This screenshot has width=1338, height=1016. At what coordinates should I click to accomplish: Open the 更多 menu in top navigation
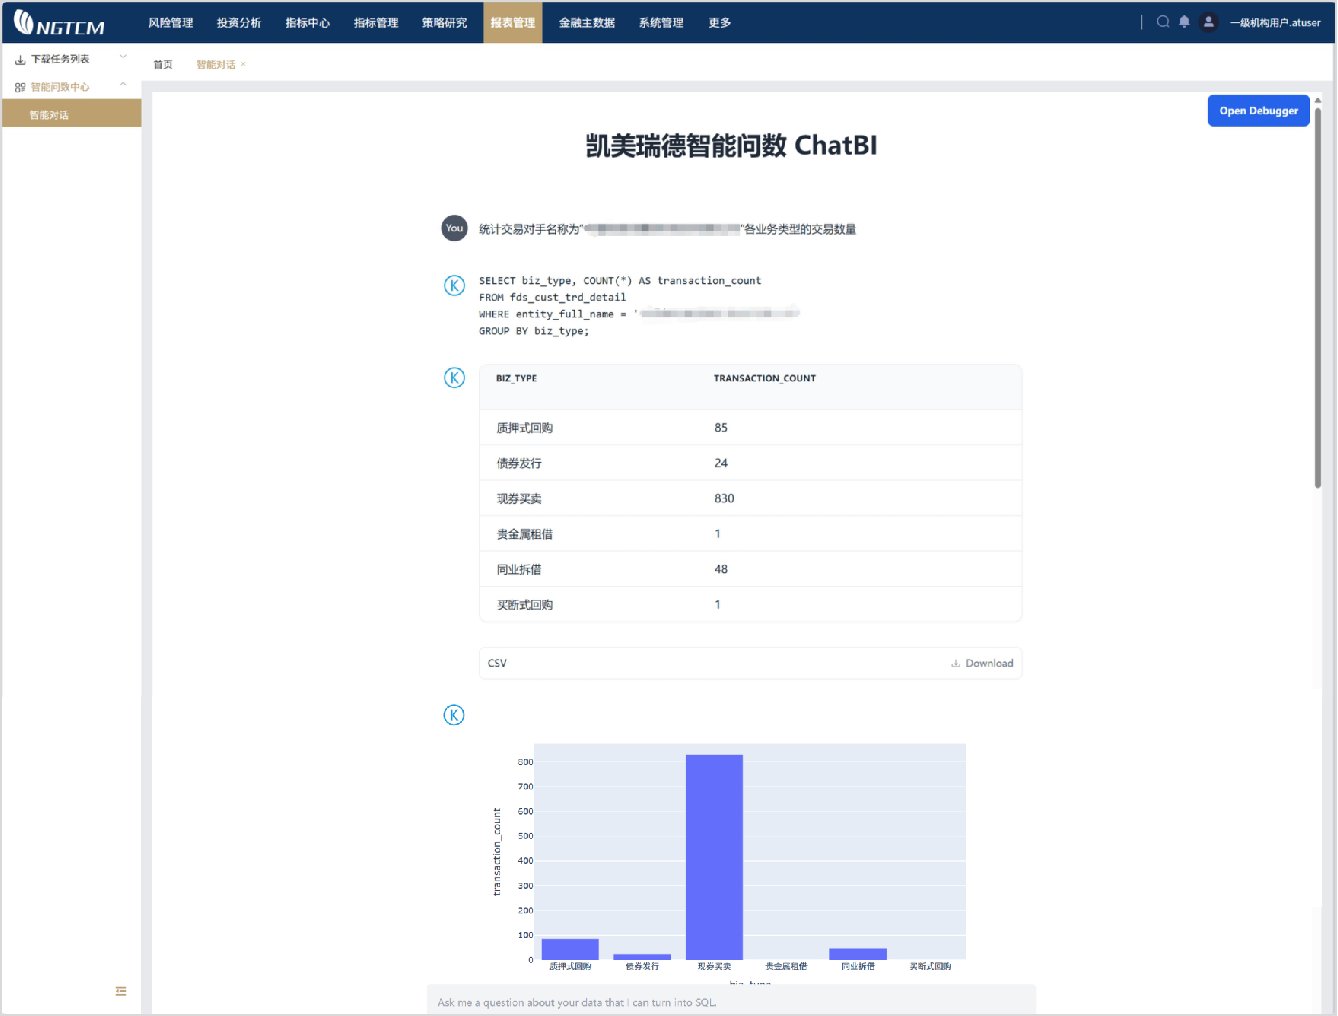tap(719, 23)
